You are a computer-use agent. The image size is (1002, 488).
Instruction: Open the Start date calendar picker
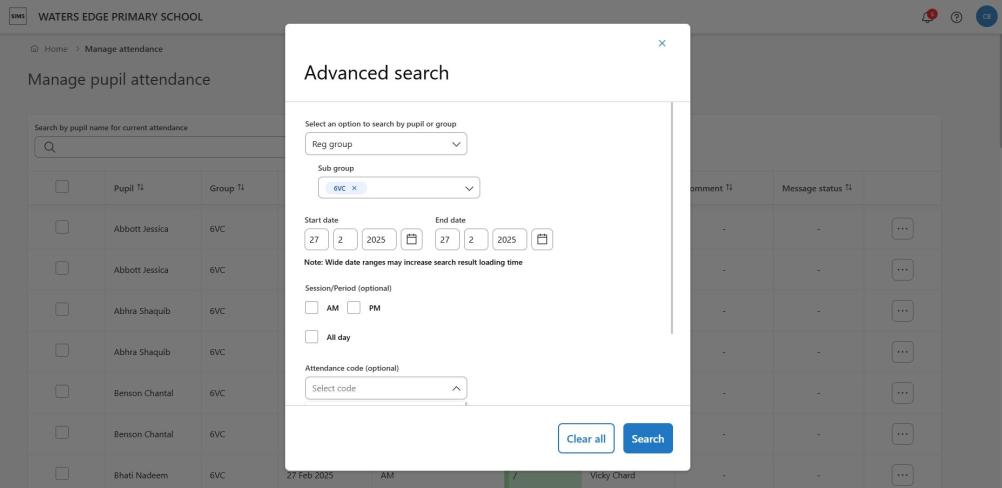tap(411, 239)
